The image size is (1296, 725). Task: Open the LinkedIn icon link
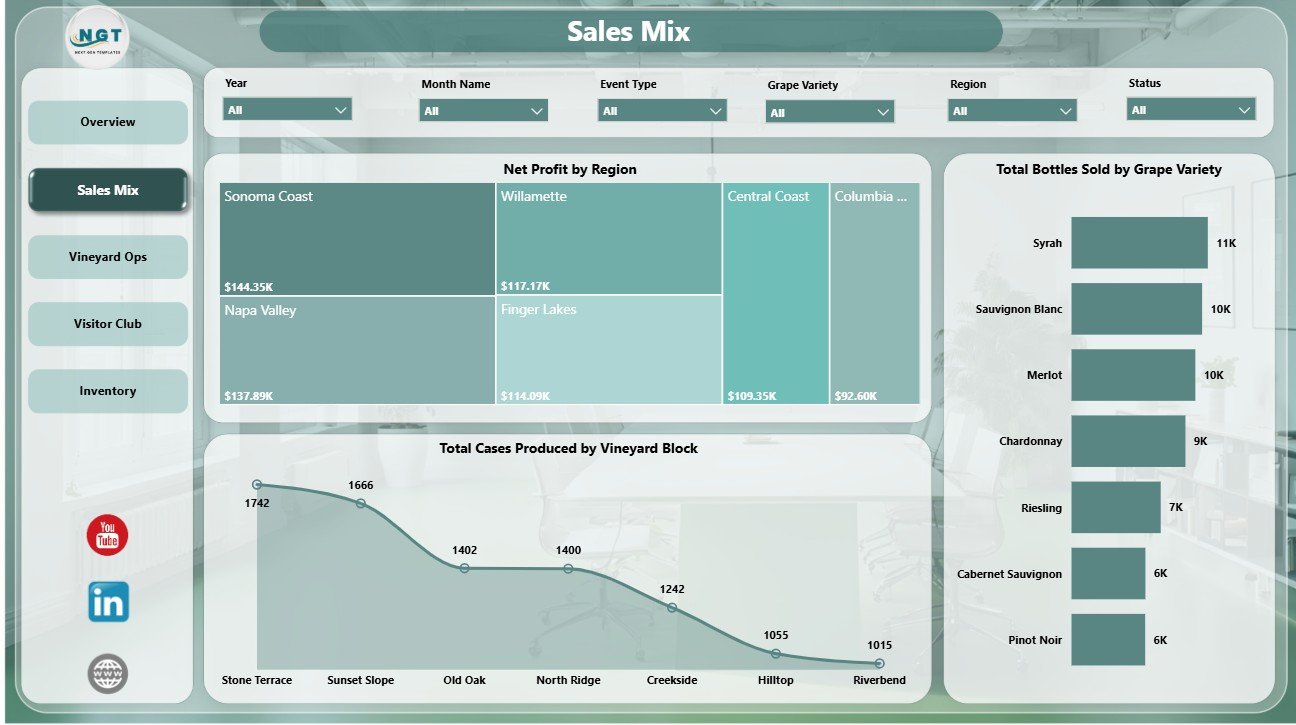108,602
